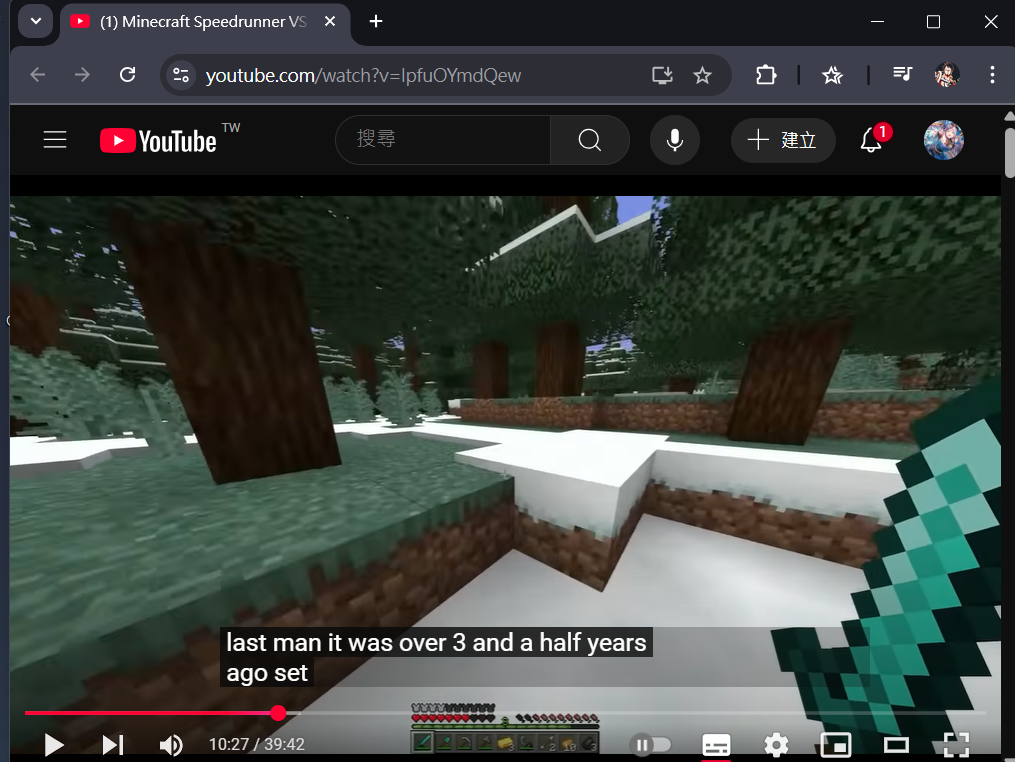Click the 10:27 / 39:42 time display

point(256,745)
